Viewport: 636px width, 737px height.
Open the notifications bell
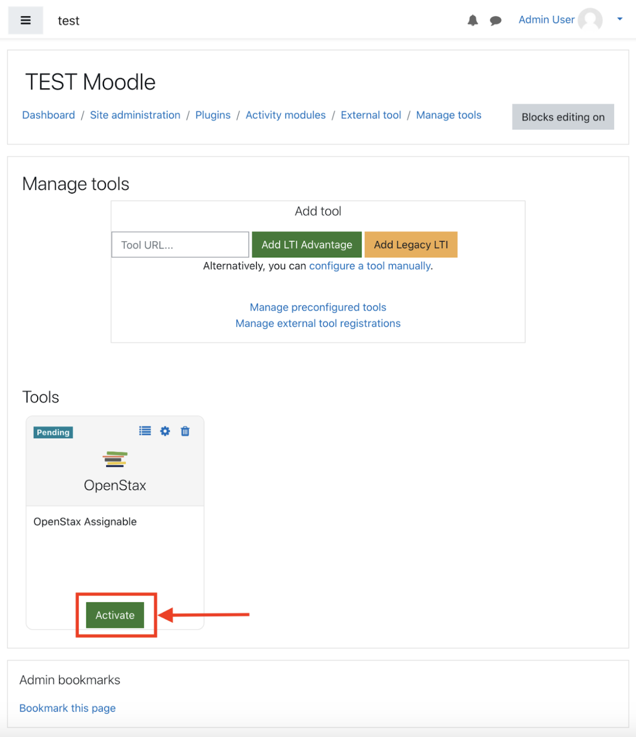coord(473,20)
